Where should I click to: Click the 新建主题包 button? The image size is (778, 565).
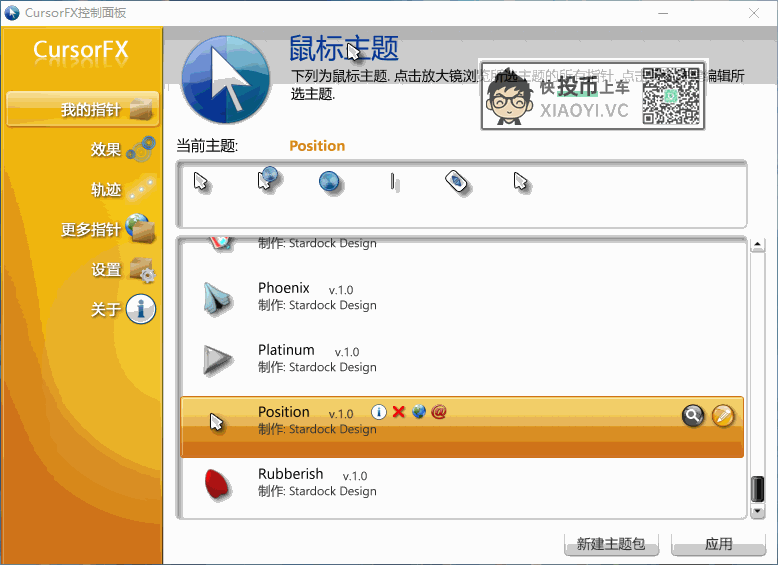(611, 544)
